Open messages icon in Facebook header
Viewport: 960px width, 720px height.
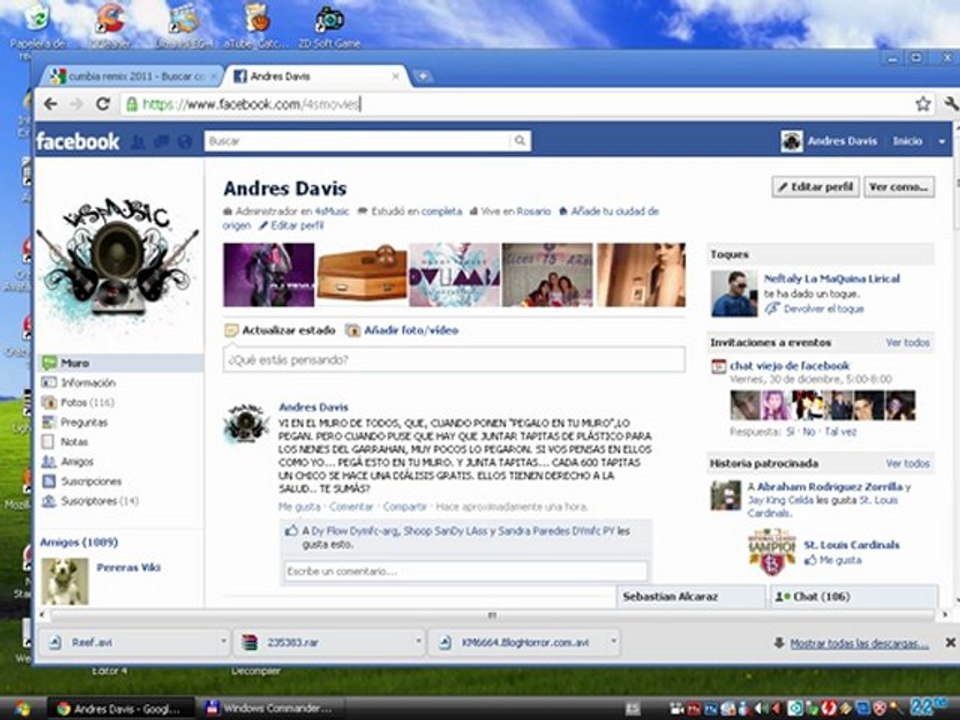[x=161, y=142]
